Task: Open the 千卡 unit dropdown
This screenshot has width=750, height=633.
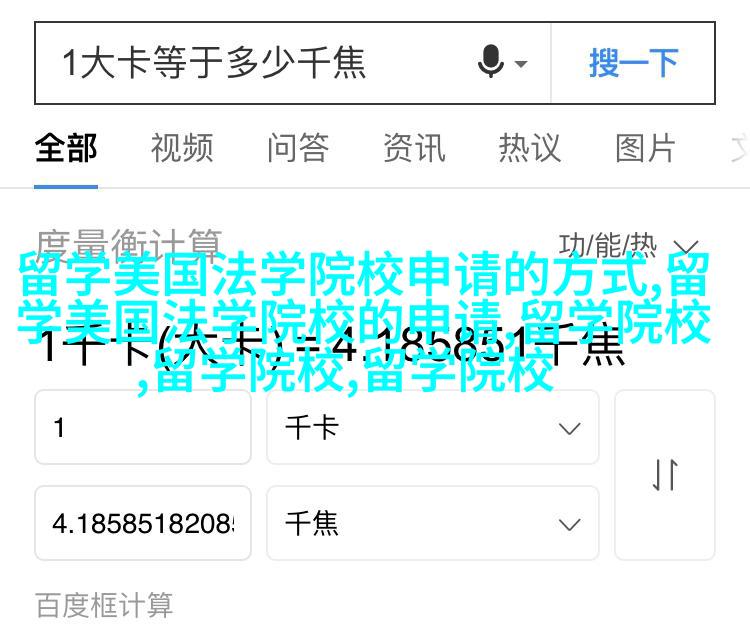Action: pyautogui.click(x=432, y=427)
